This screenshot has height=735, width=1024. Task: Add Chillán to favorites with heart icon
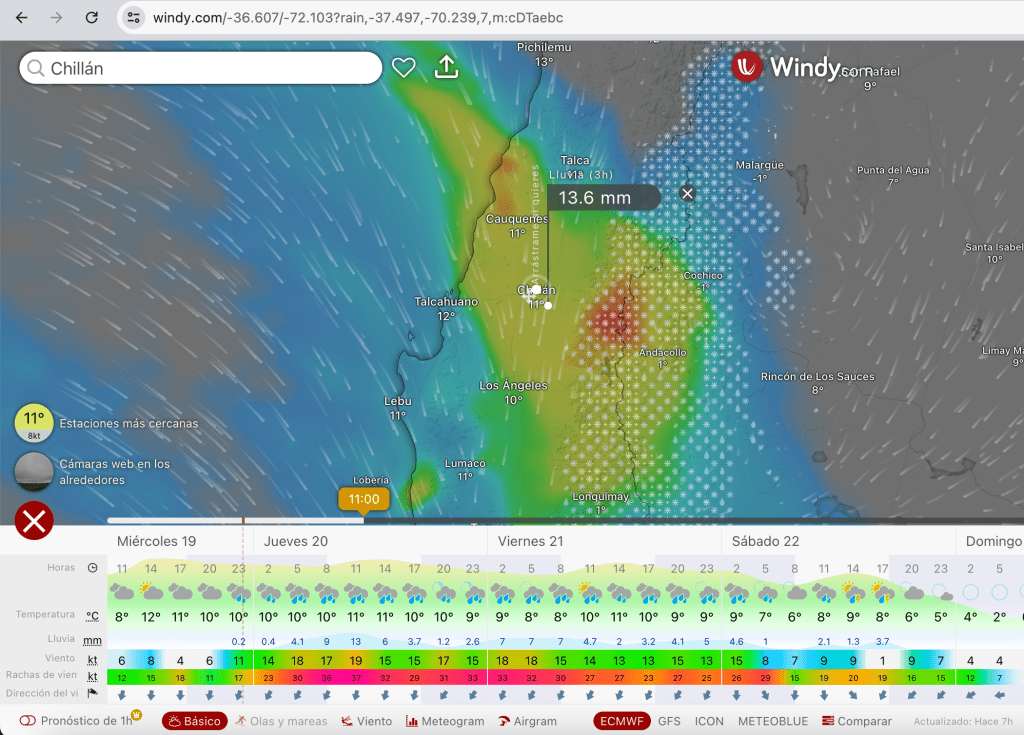click(x=403, y=67)
